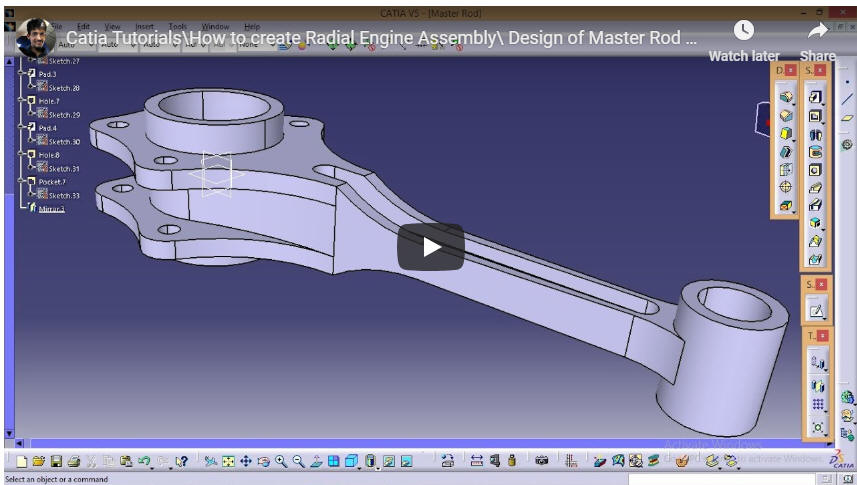Select the Pad tool
Viewport: 857px width, 485px height.
[815, 97]
